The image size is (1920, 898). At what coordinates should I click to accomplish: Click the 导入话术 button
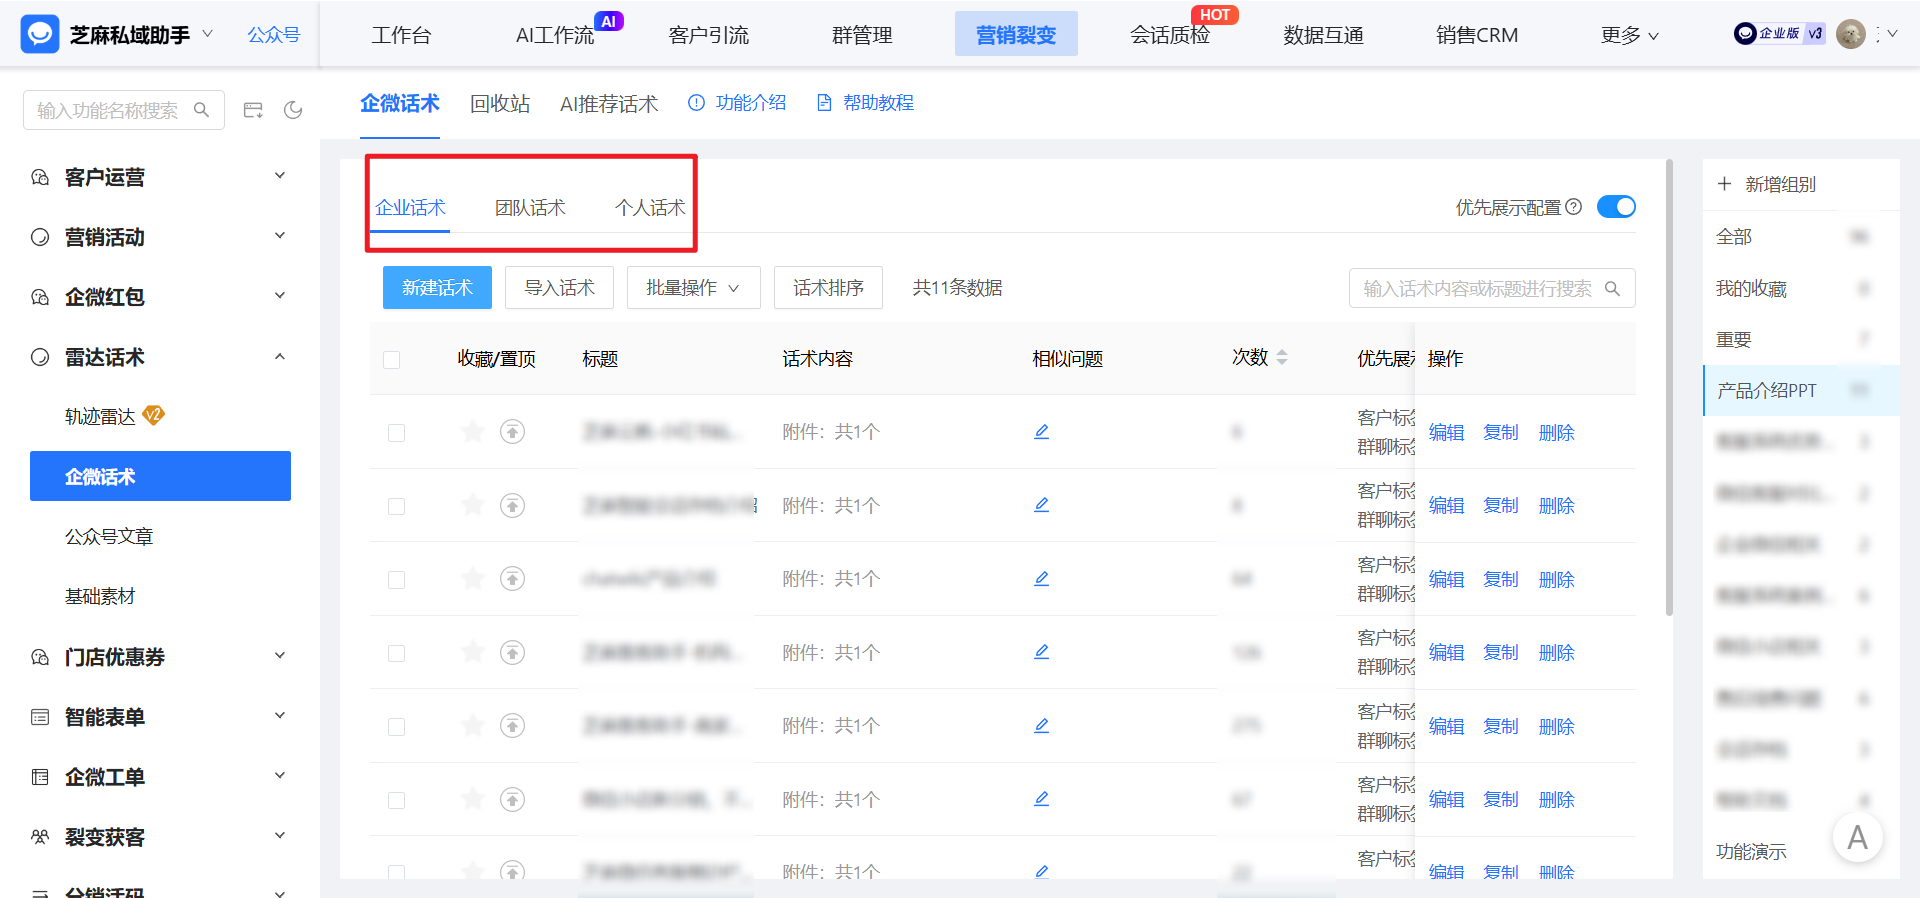coord(559,288)
